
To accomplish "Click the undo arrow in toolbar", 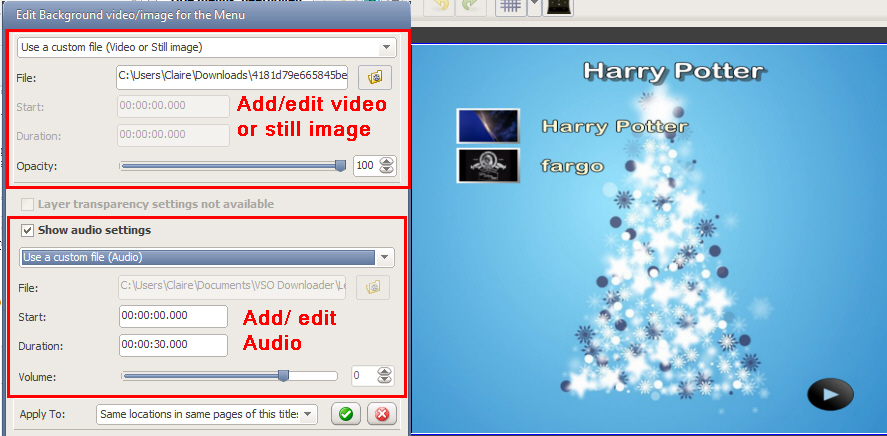I will [x=438, y=7].
